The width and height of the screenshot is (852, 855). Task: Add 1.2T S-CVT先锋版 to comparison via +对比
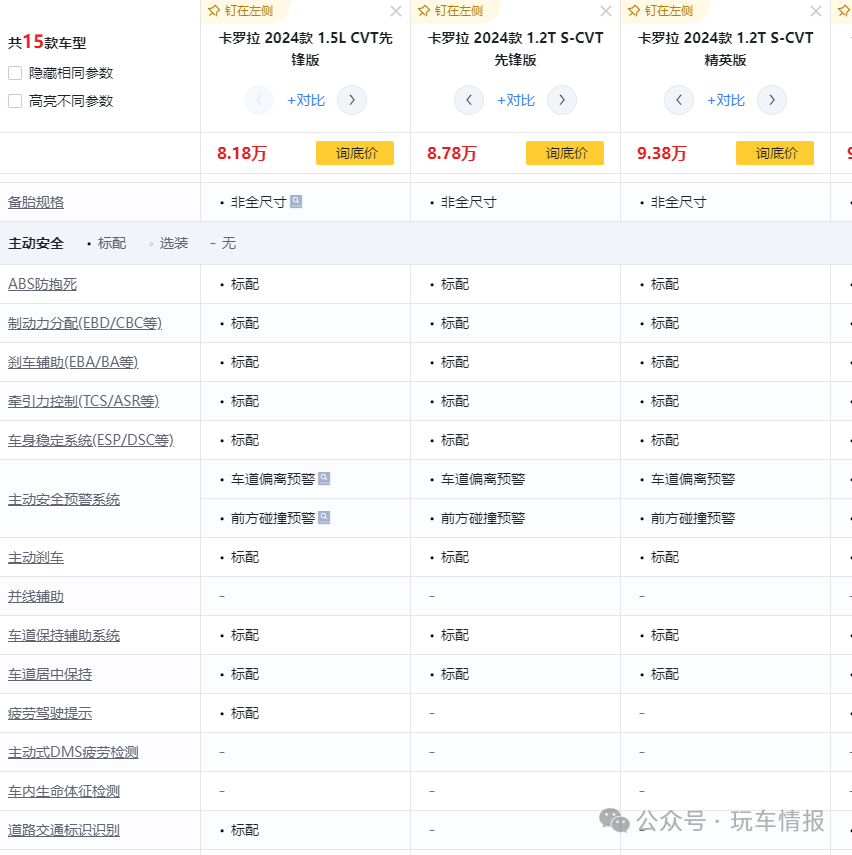pyautogui.click(x=516, y=100)
